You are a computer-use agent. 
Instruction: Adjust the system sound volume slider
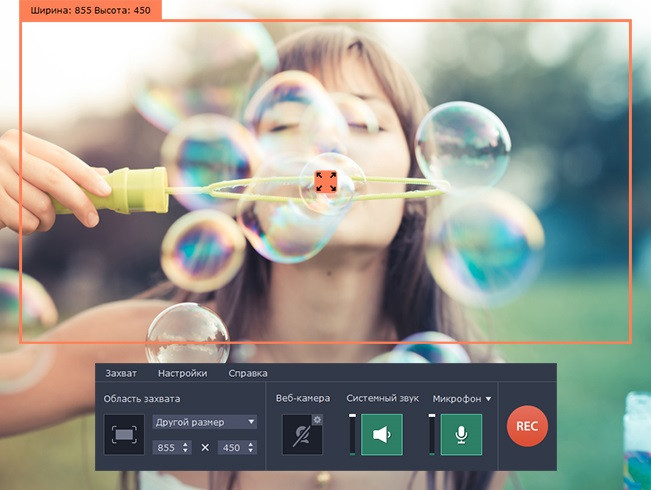pos(352,434)
